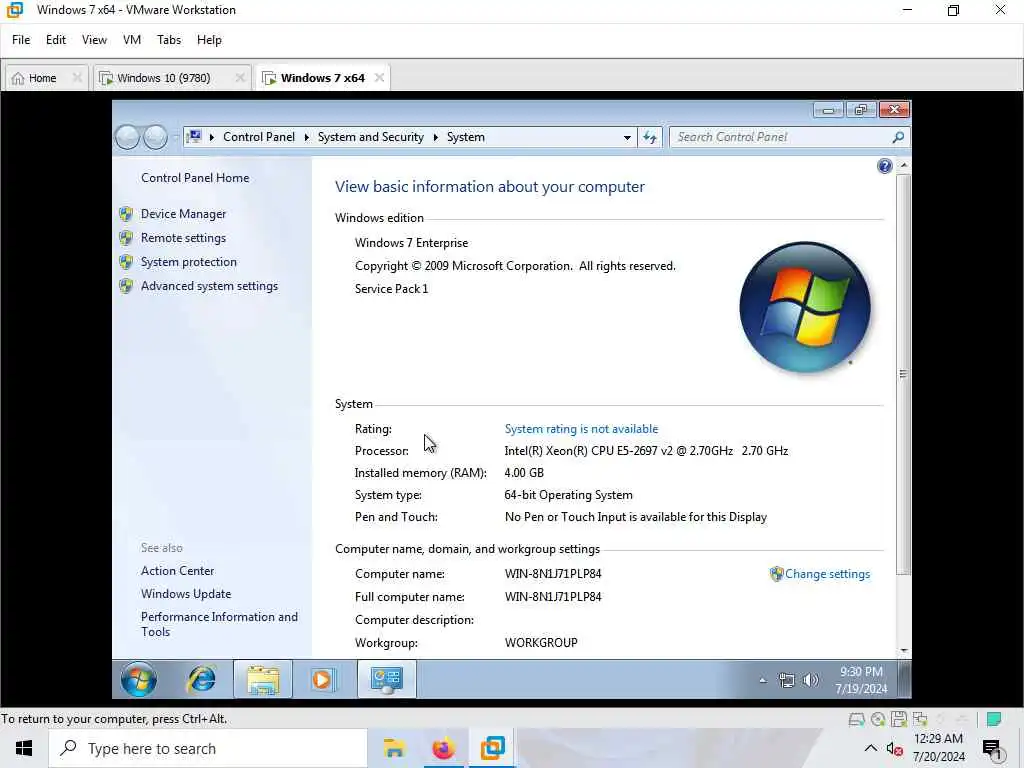Expand the arrow after Control Panel breadcrumb
1024x768 pixels.
306,137
